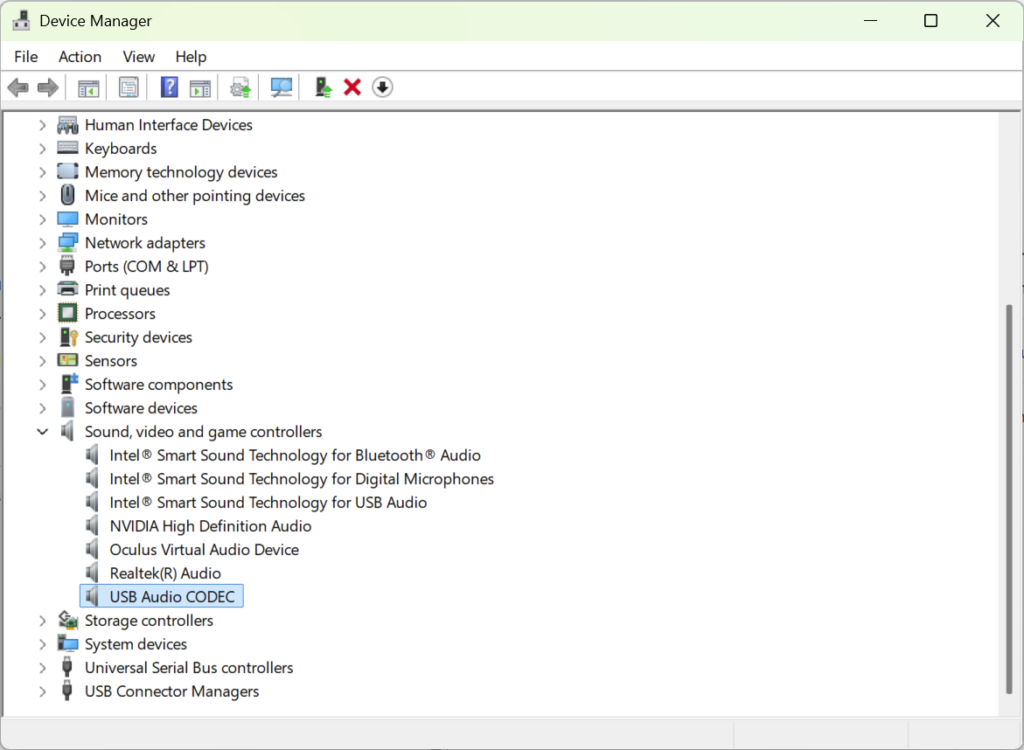Select the Realtek(R) Audio device
The image size is (1024, 750).
165,573
